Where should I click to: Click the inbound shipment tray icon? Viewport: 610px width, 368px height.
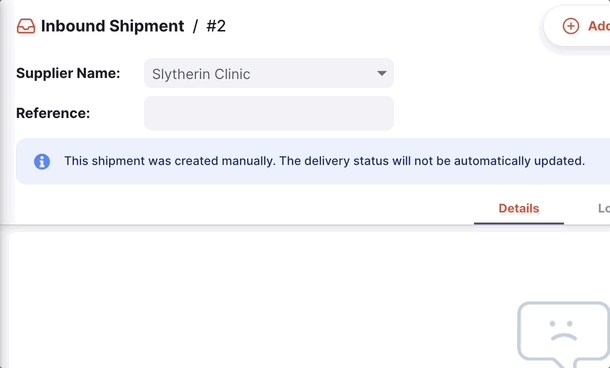click(x=26, y=26)
